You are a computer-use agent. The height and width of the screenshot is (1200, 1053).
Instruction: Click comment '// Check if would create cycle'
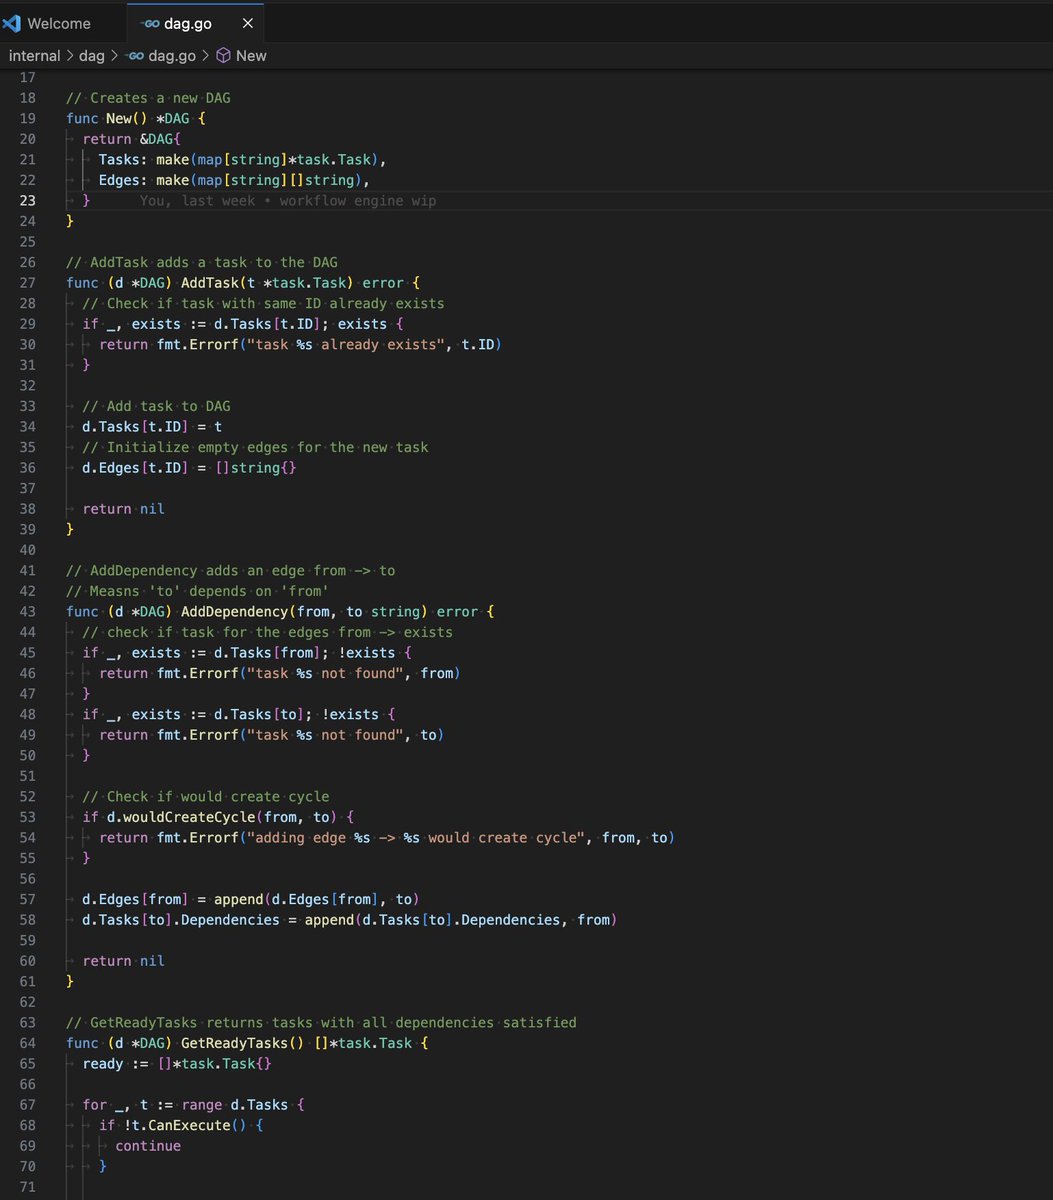tap(205, 796)
